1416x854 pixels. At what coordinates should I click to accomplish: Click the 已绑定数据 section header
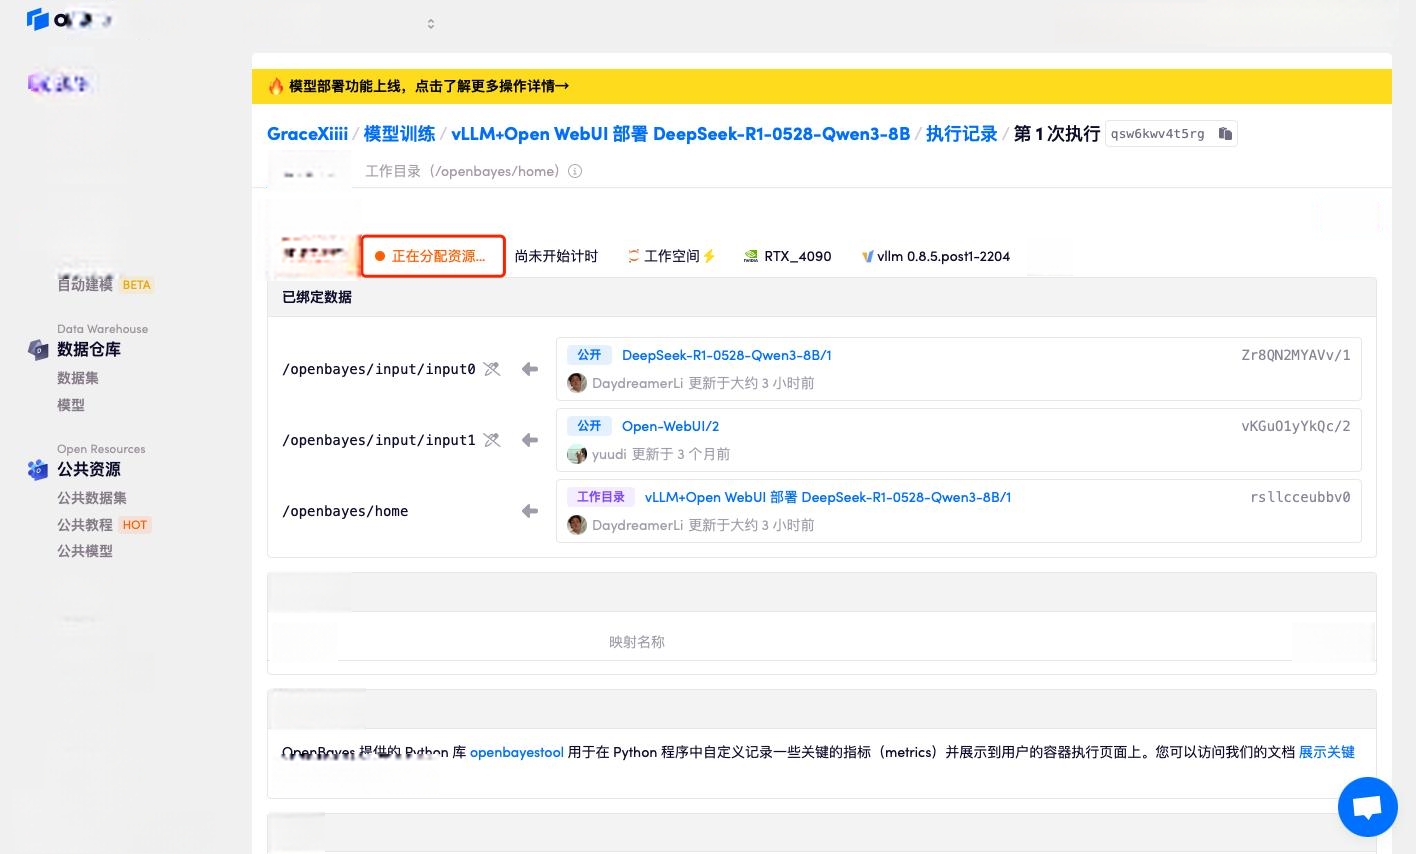[x=317, y=297]
